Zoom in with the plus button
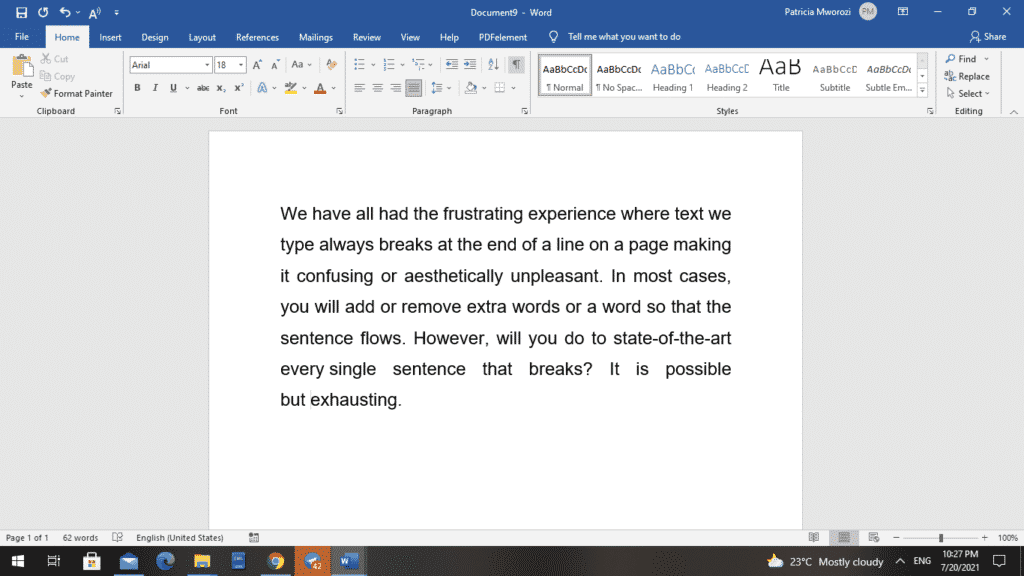 point(984,537)
